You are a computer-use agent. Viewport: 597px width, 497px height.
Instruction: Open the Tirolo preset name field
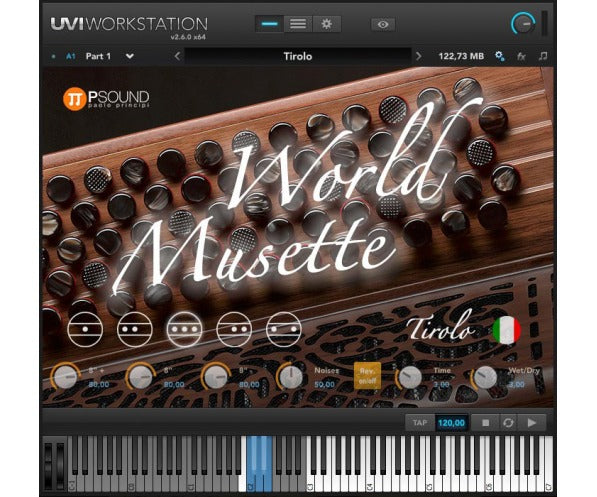click(298, 56)
